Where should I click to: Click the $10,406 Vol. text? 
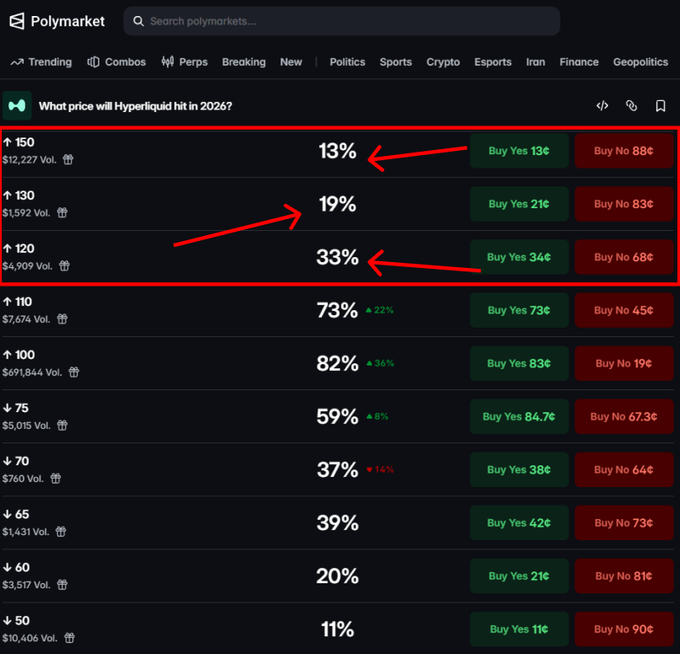tap(30, 638)
